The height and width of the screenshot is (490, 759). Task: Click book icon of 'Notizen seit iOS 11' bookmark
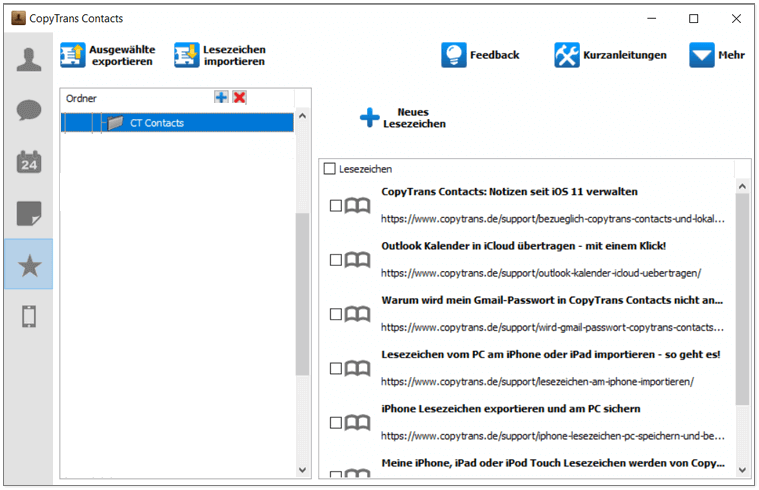(357, 206)
